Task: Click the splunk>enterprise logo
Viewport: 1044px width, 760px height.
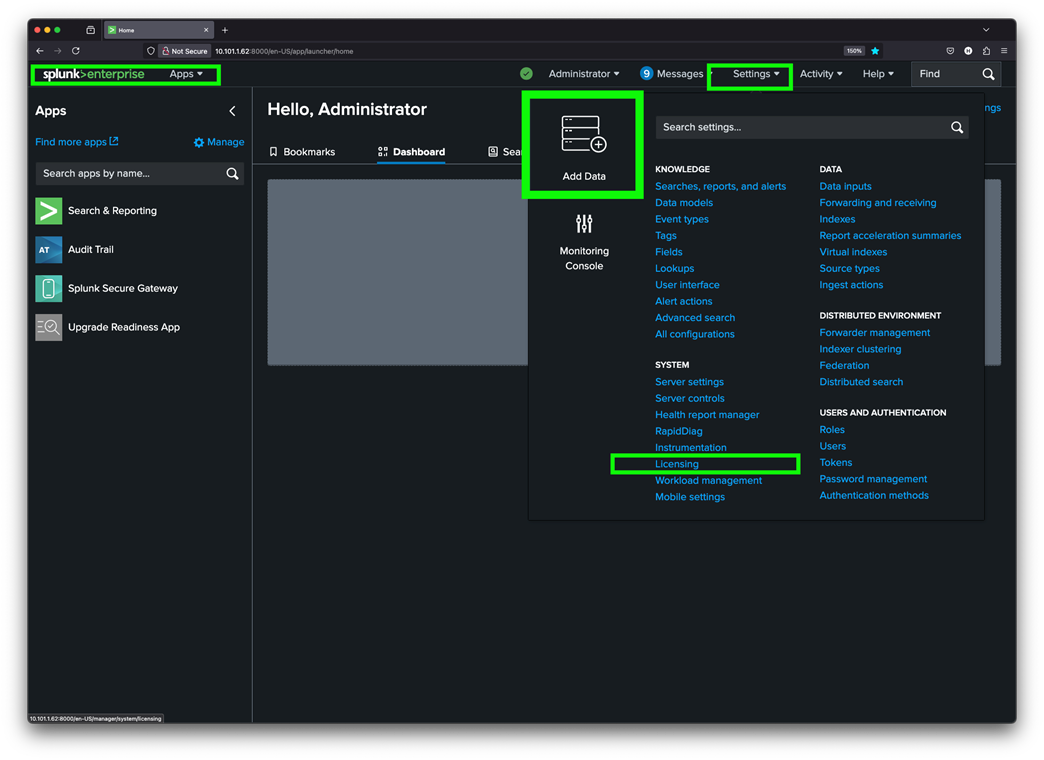Action: pyautogui.click(x=93, y=74)
